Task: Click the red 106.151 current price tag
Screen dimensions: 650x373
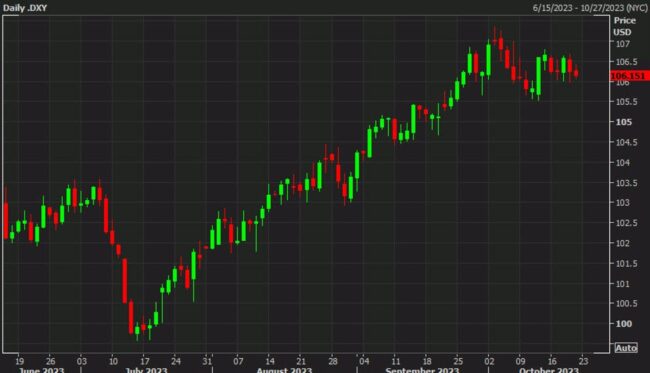Action: 629,75
